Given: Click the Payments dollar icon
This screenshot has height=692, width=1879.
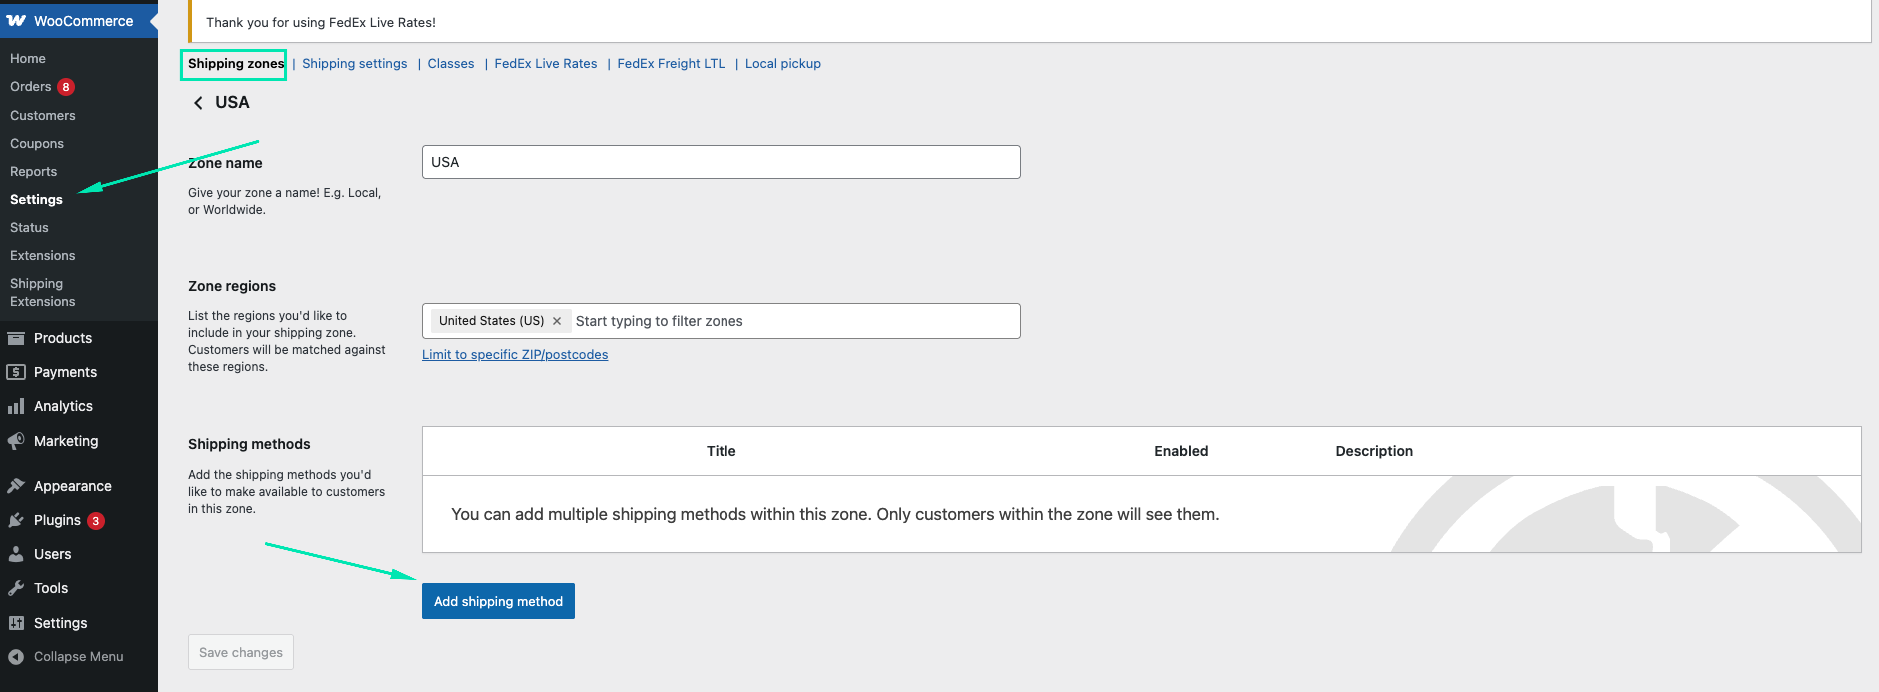Looking at the screenshot, I should pos(16,372).
